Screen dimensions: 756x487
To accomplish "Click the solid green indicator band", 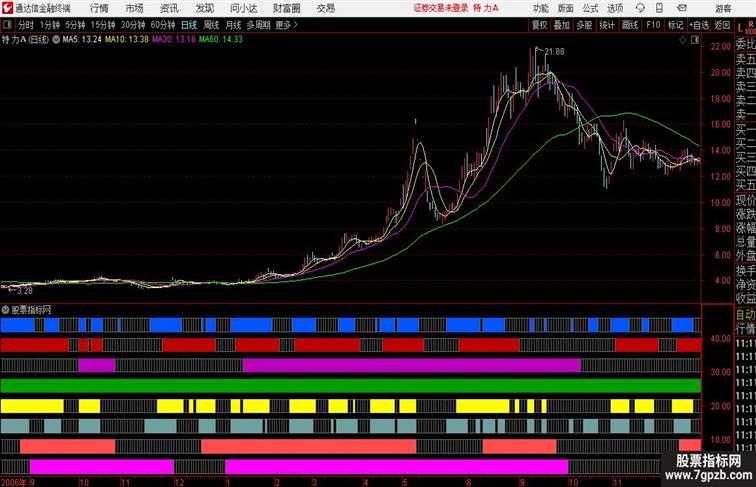I will [x=351, y=386].
